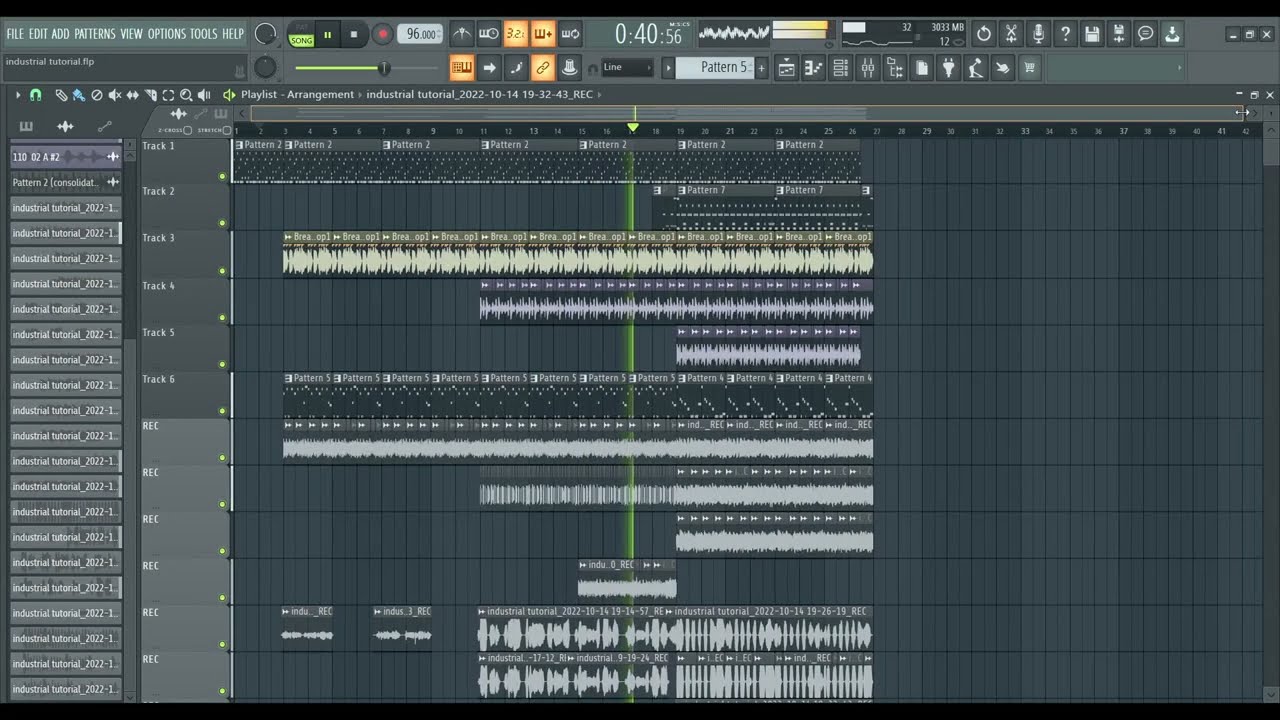Open pattern options arrow left of Pattern 5

668,68
